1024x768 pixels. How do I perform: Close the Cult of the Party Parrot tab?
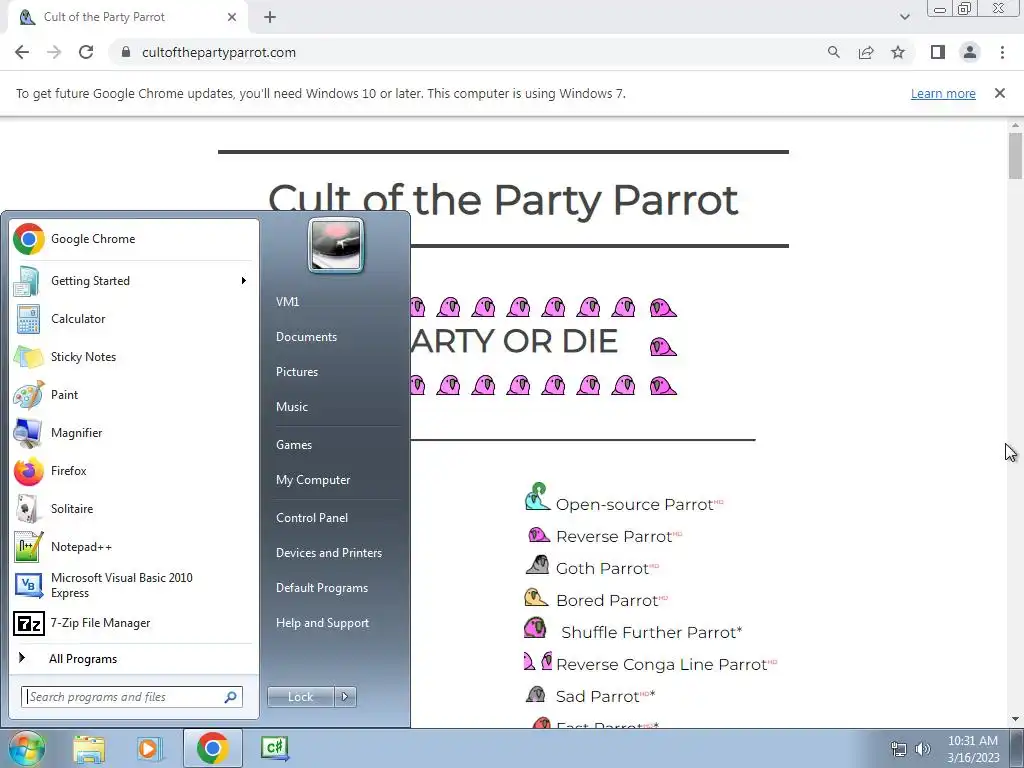pos(232,17)
